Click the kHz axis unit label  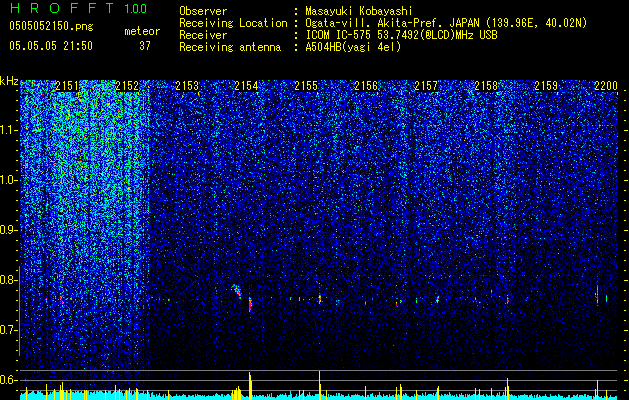[9, 81]
